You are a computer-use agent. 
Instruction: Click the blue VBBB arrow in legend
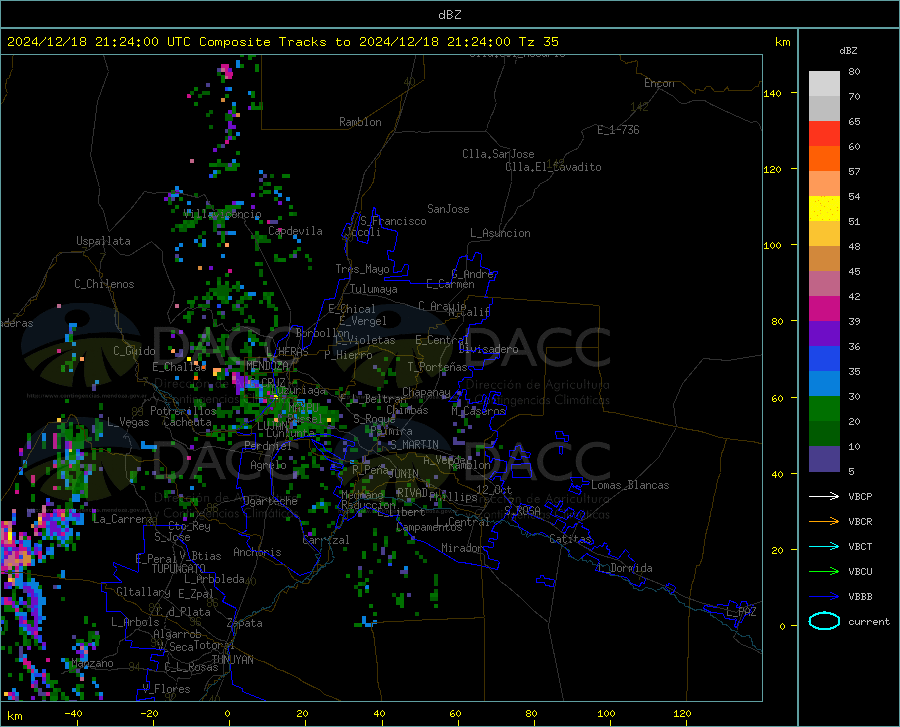(x=824, y=597)
